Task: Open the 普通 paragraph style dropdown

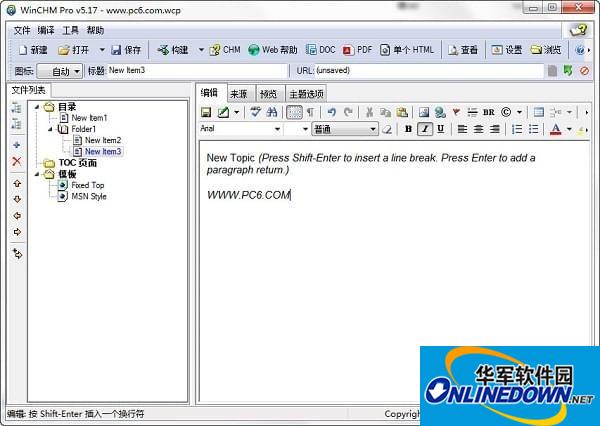Action: coord(373,129)
